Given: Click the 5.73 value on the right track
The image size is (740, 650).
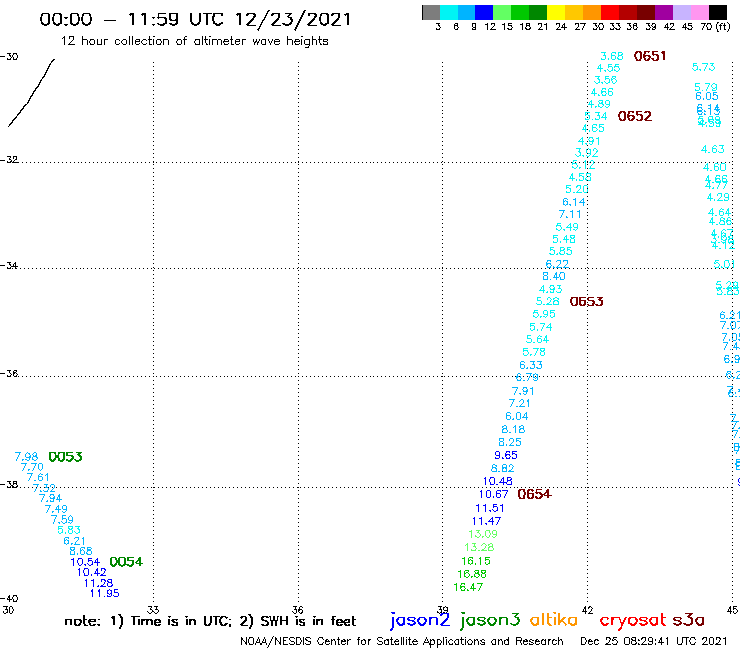Looking at the screenshot, I should [703, 67].
